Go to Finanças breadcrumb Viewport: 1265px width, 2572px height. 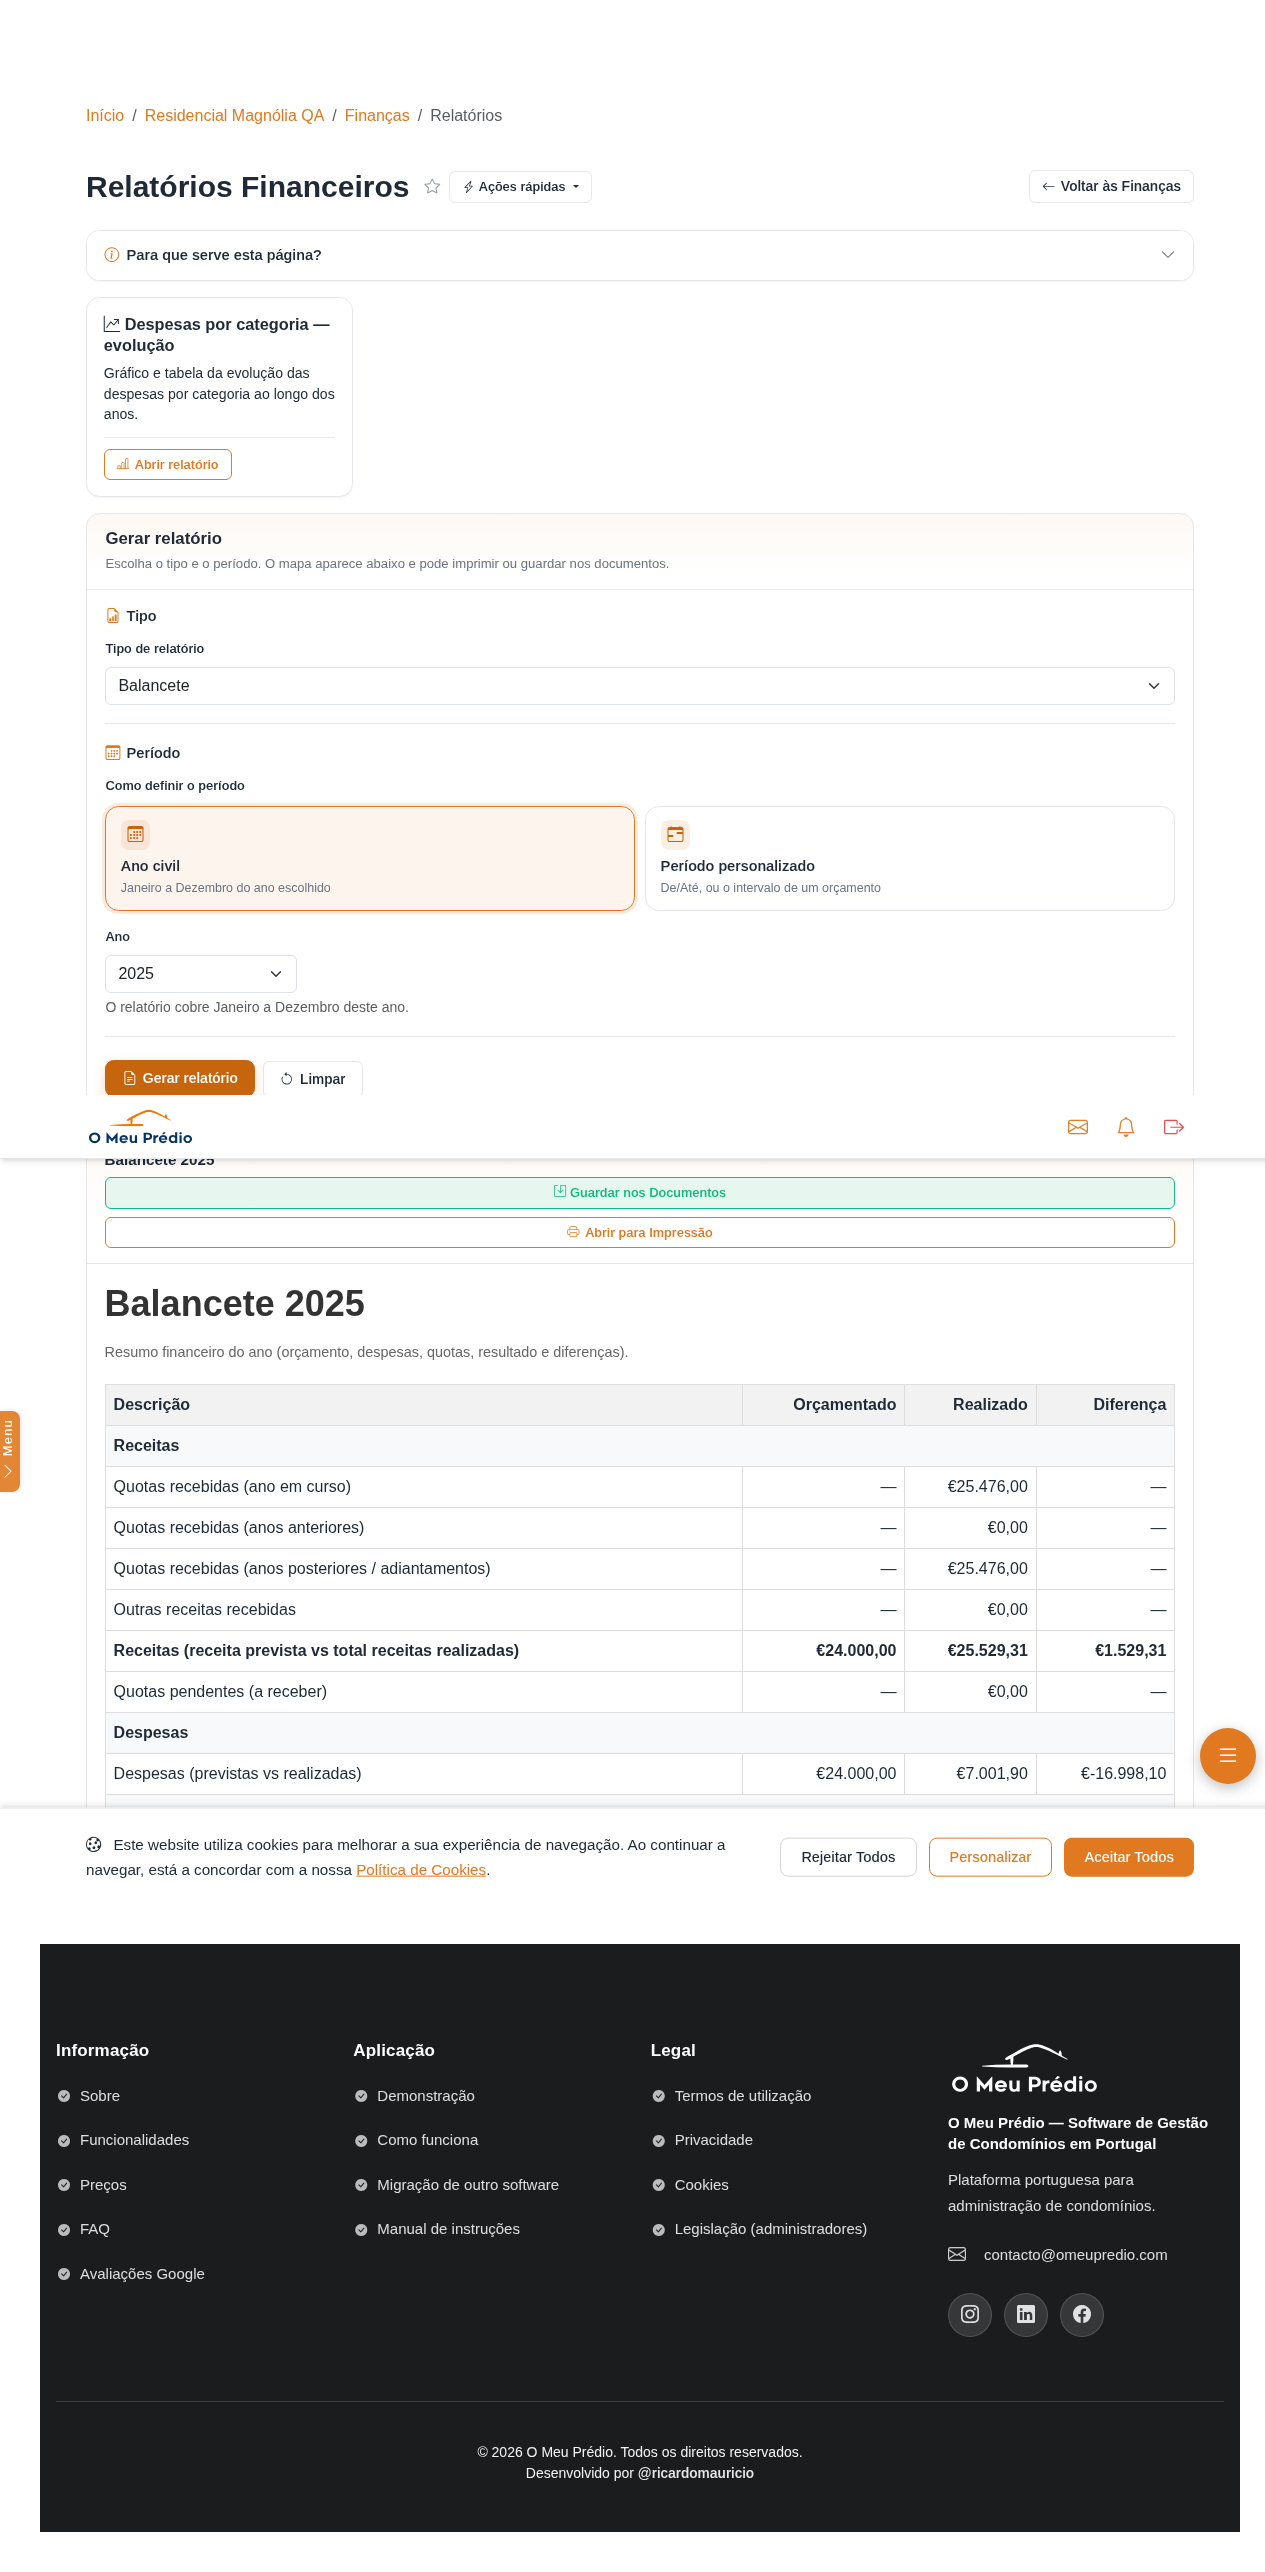tap(377, 116)
